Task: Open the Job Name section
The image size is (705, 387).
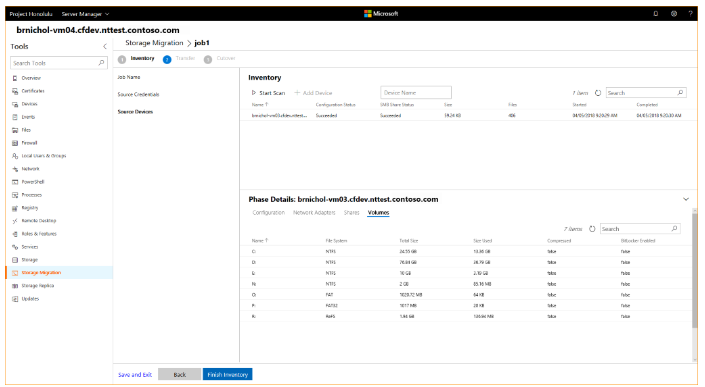Action: click(129, 77)
